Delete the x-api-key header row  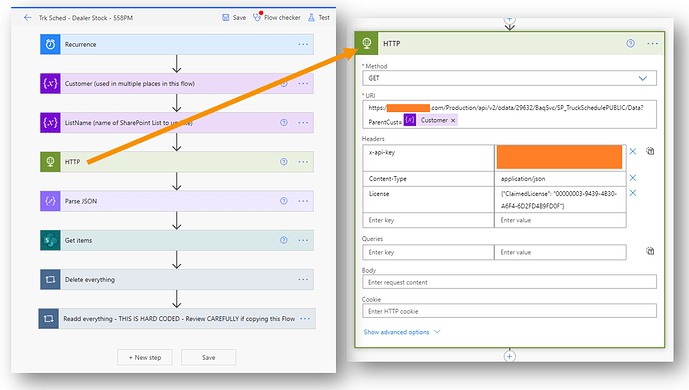[633, 151]
